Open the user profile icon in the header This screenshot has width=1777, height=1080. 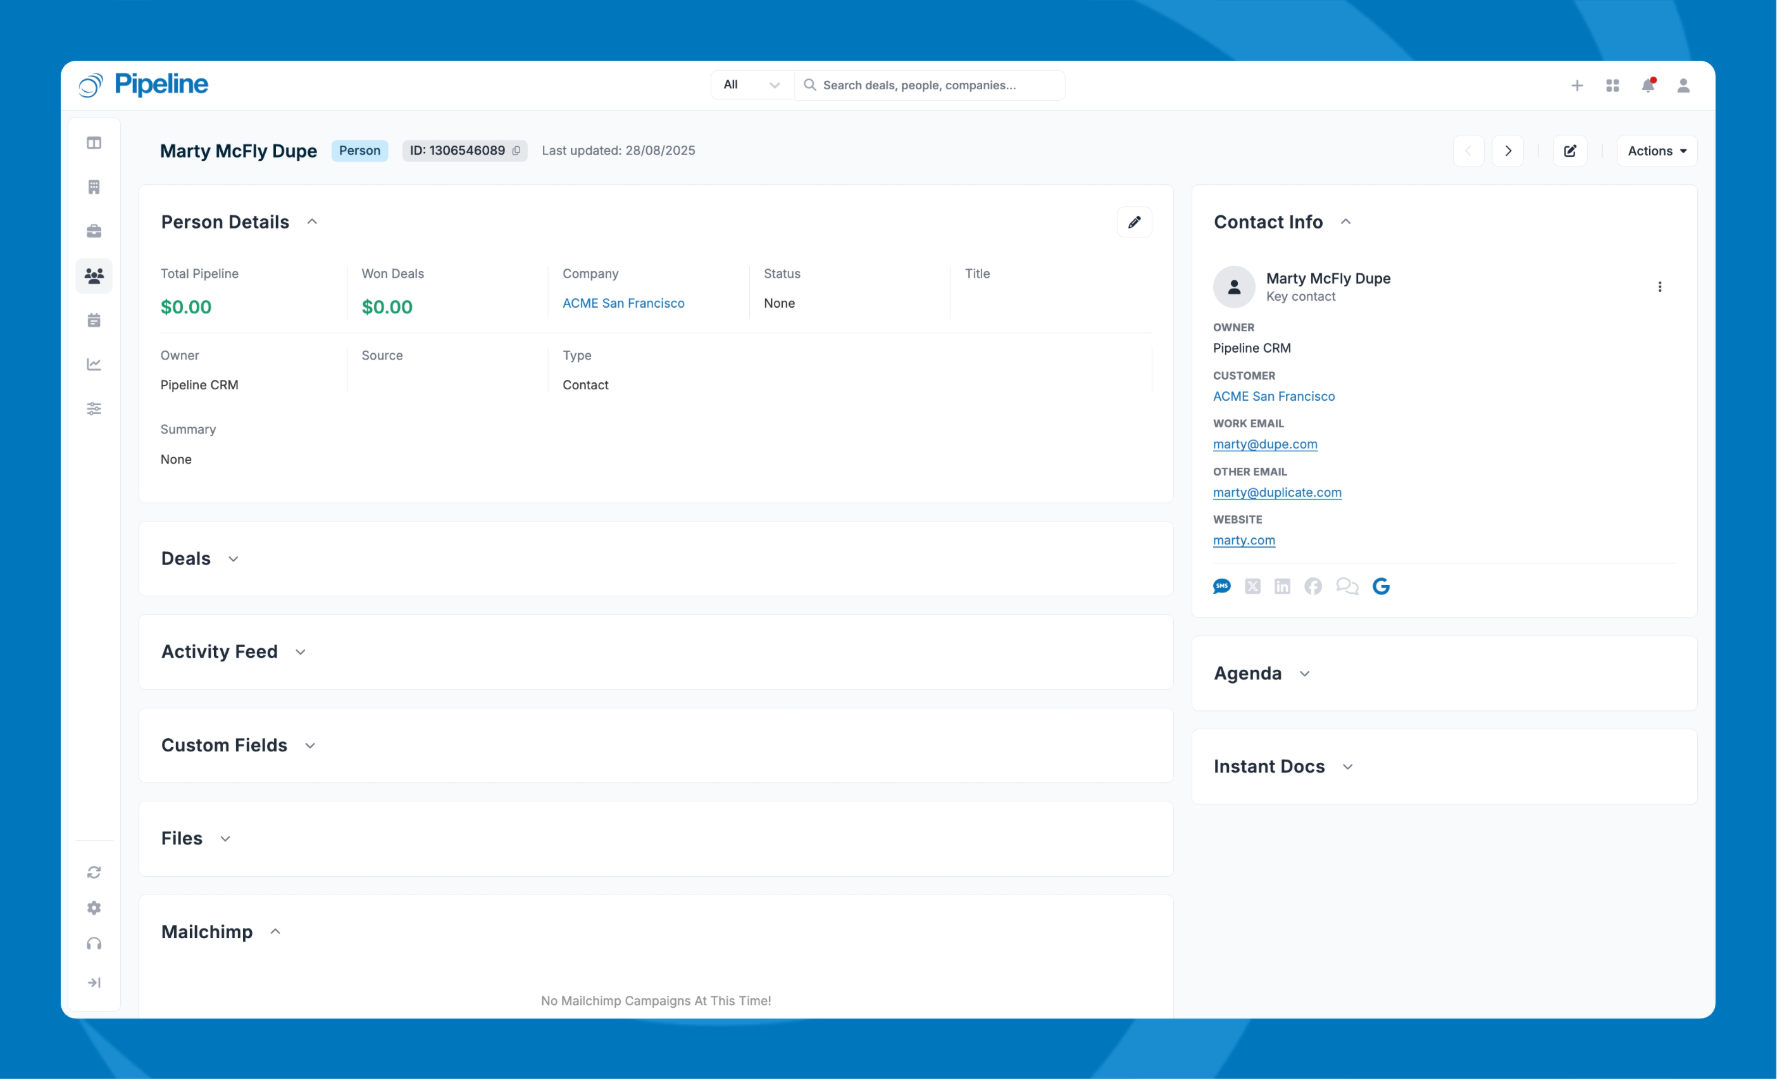(x=1684, y=86)
